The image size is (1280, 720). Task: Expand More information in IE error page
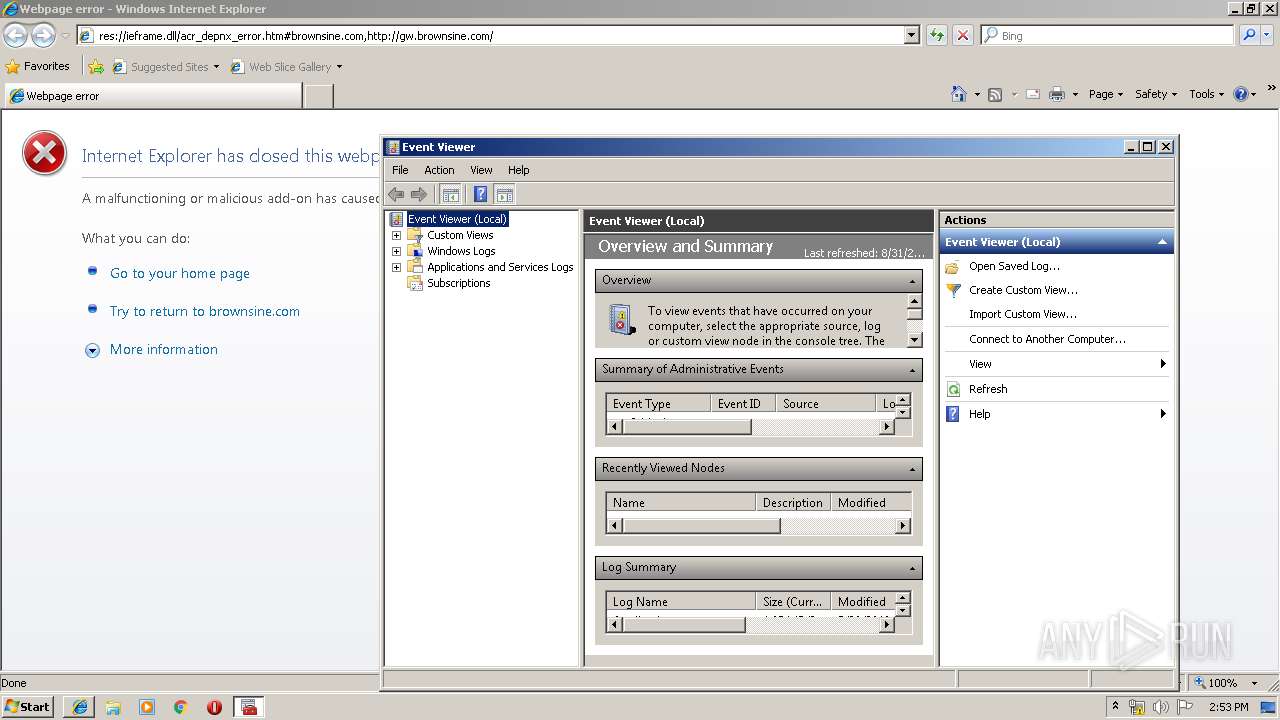pos(164,349)
